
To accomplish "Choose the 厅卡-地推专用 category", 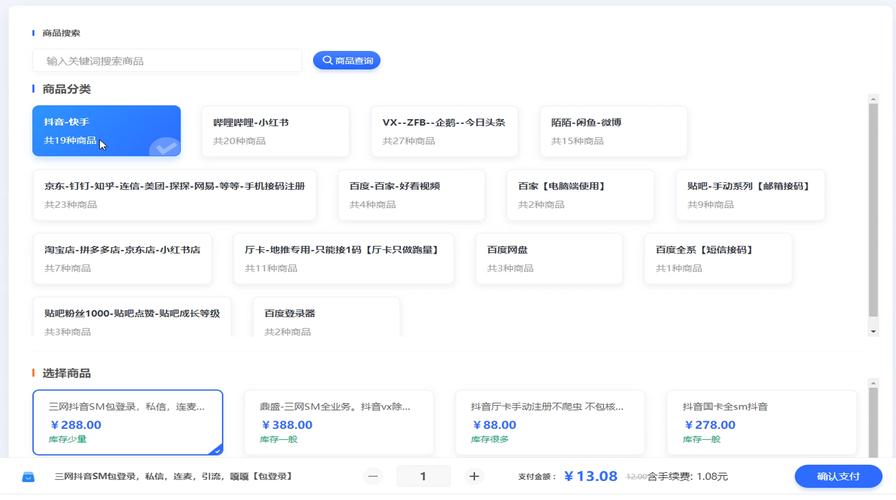I will tap(343, 258).
